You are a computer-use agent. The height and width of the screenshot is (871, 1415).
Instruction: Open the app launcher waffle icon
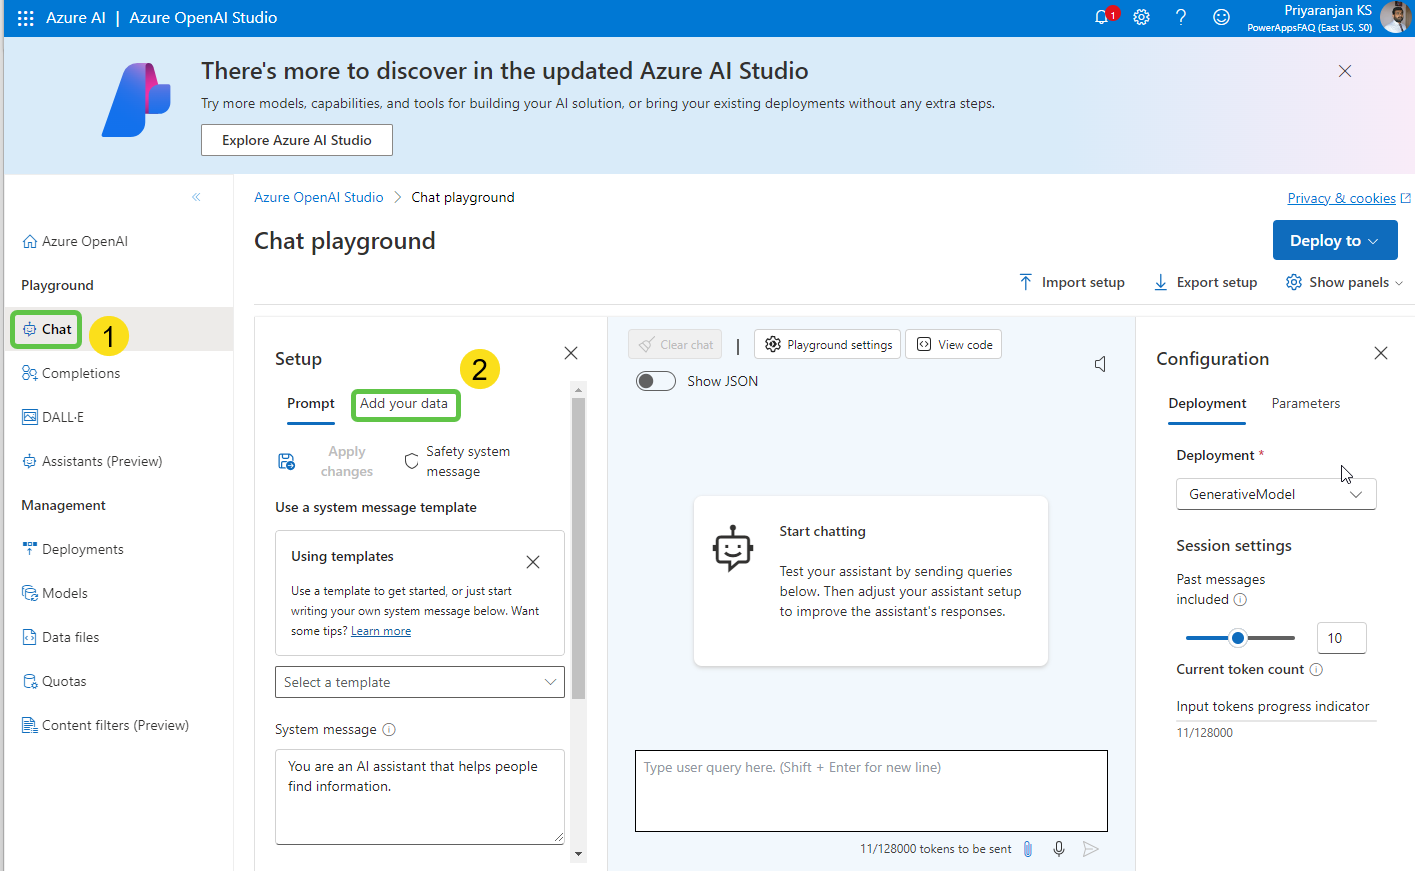pyautogui.click(x=25, y=18)
